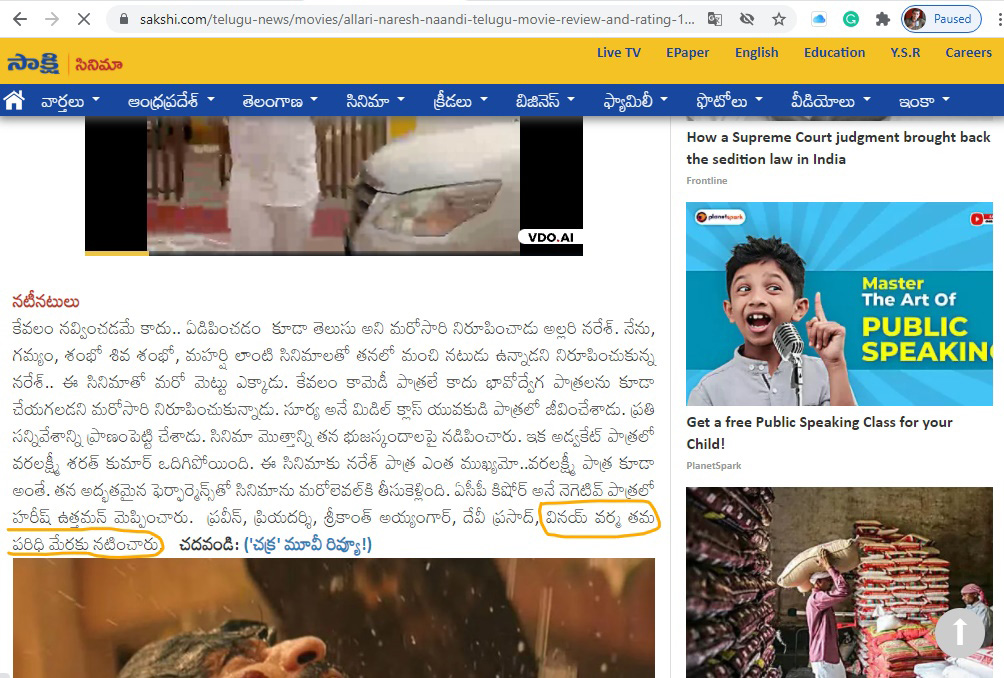1004x678 pixels.
Task: Expand the సినిమా dropdown menu
Action: (375, 101)
